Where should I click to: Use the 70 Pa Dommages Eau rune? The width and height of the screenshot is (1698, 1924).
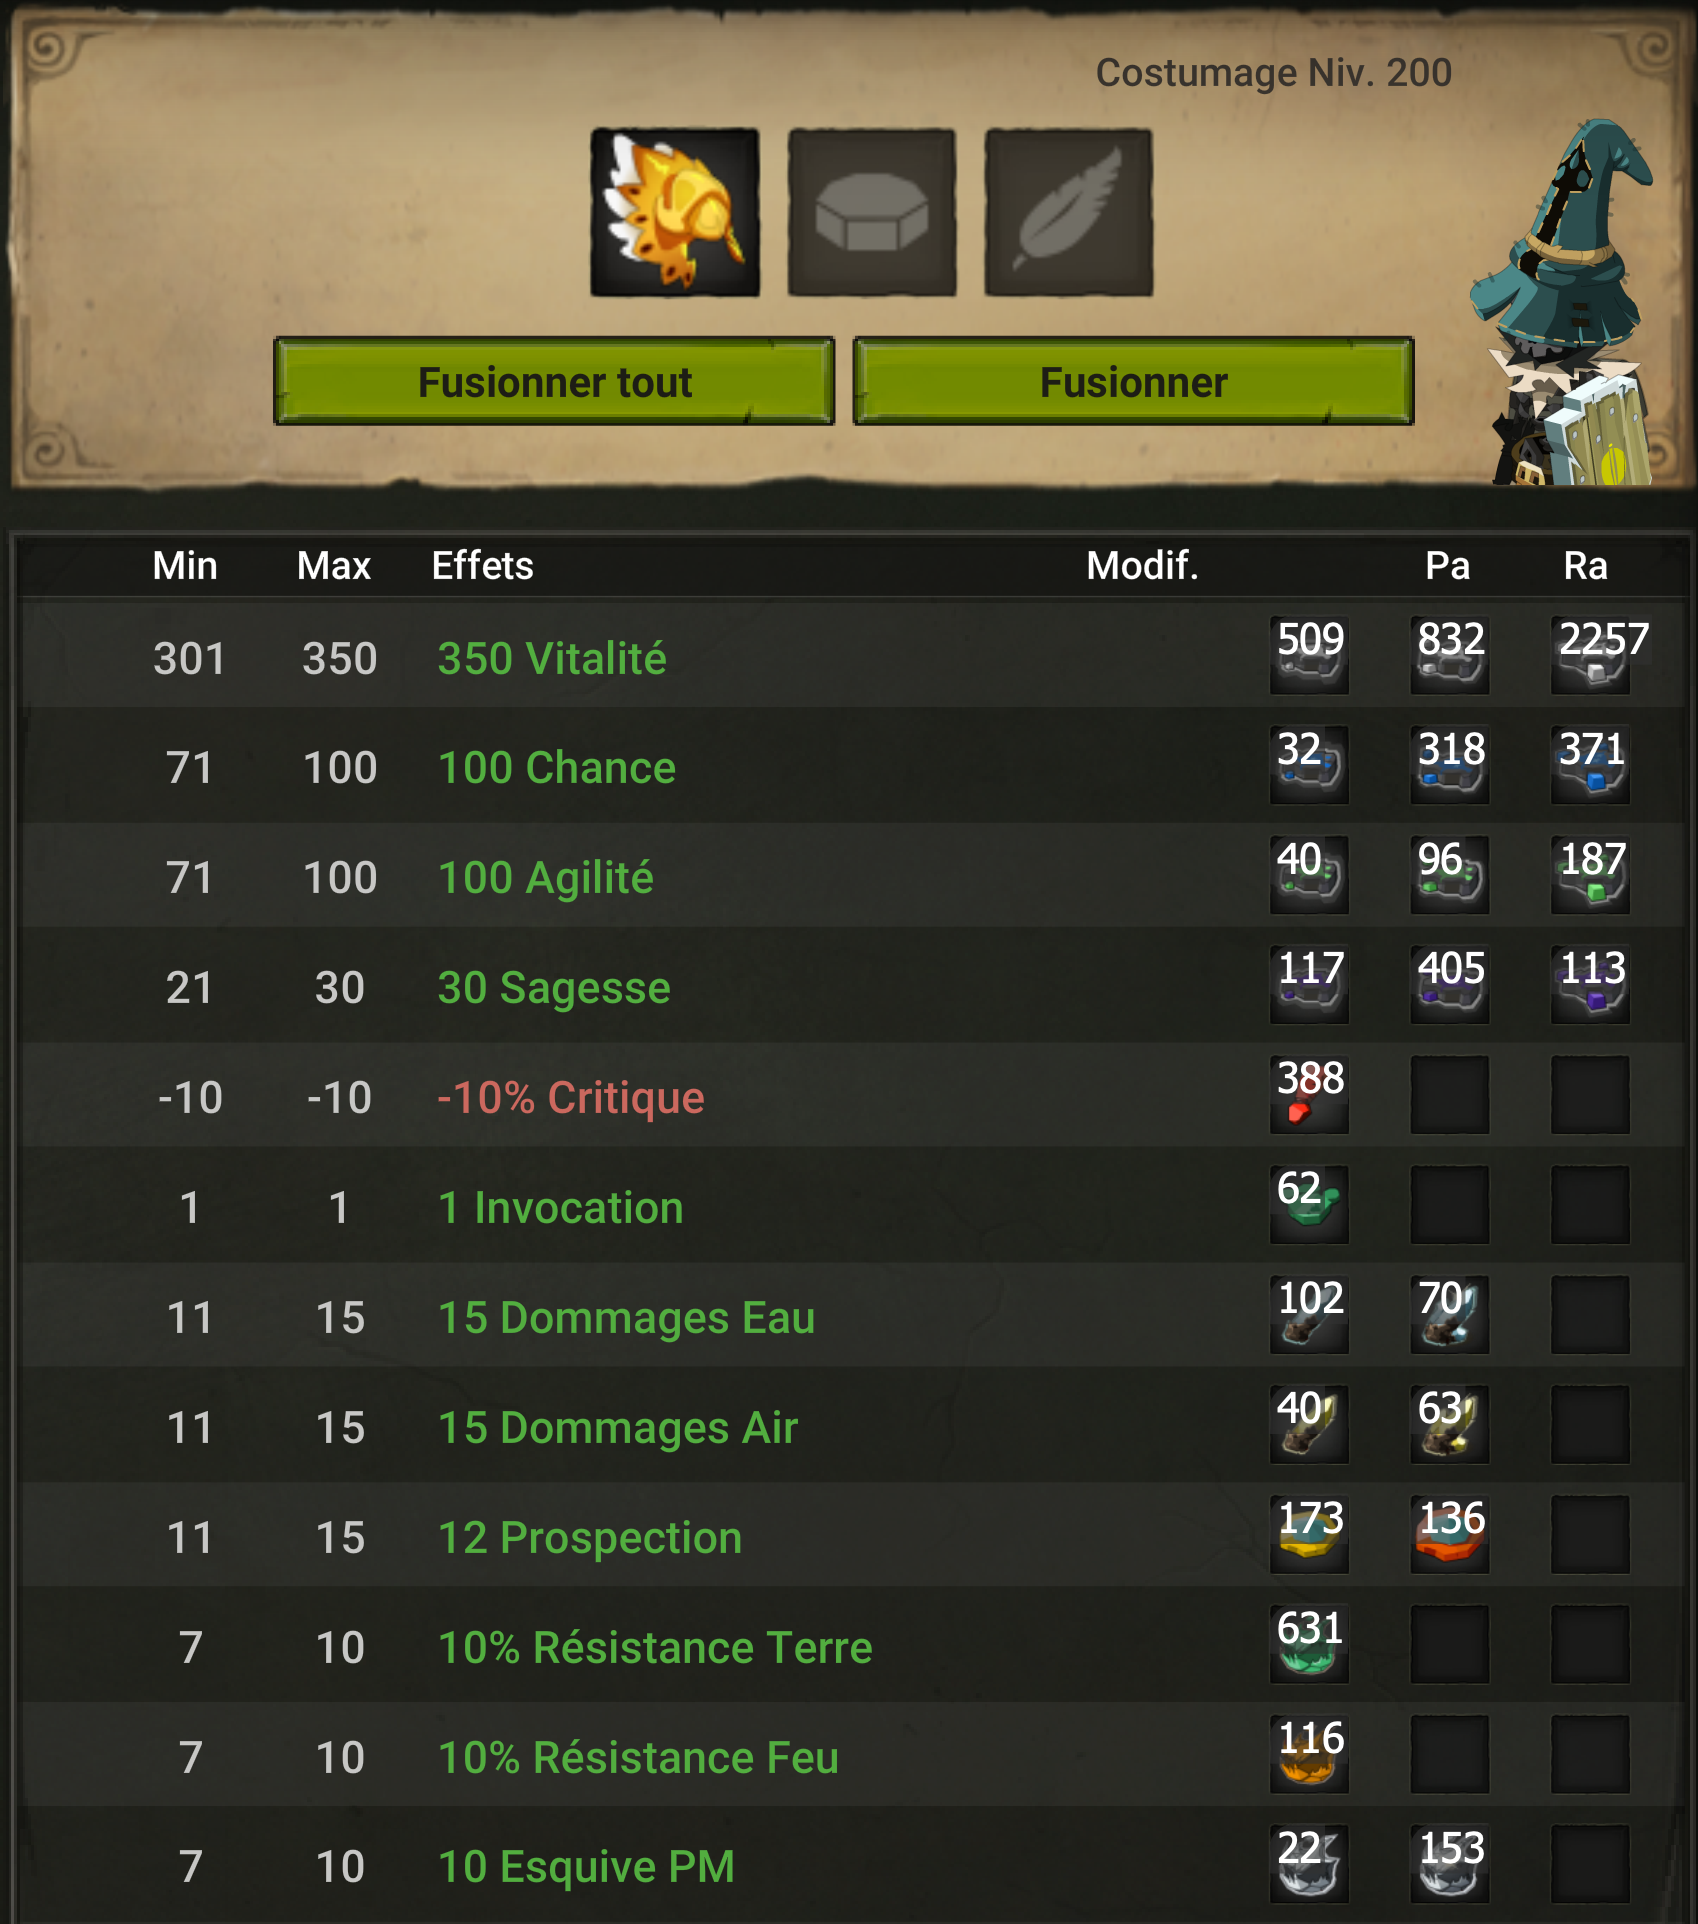pos(1450,1315)
